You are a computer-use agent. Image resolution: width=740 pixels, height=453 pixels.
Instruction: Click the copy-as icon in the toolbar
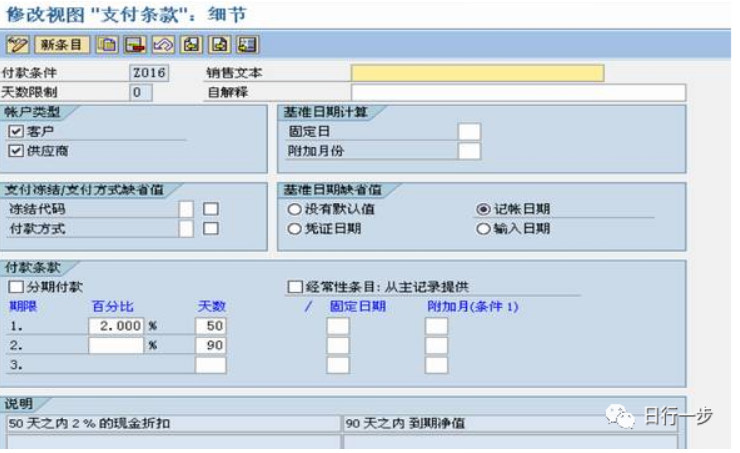(107, 45)
